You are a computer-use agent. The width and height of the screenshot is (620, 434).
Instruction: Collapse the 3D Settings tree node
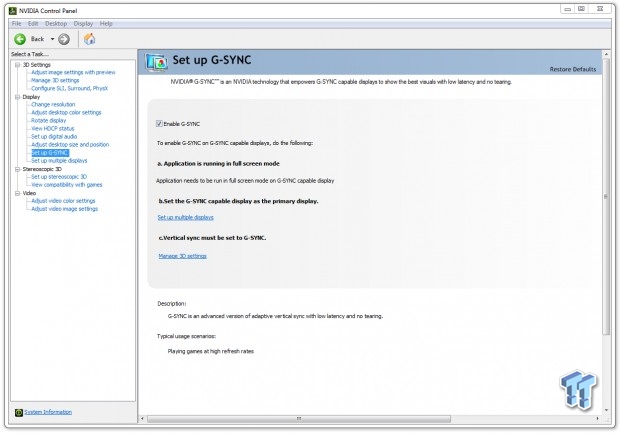point(17,64)
